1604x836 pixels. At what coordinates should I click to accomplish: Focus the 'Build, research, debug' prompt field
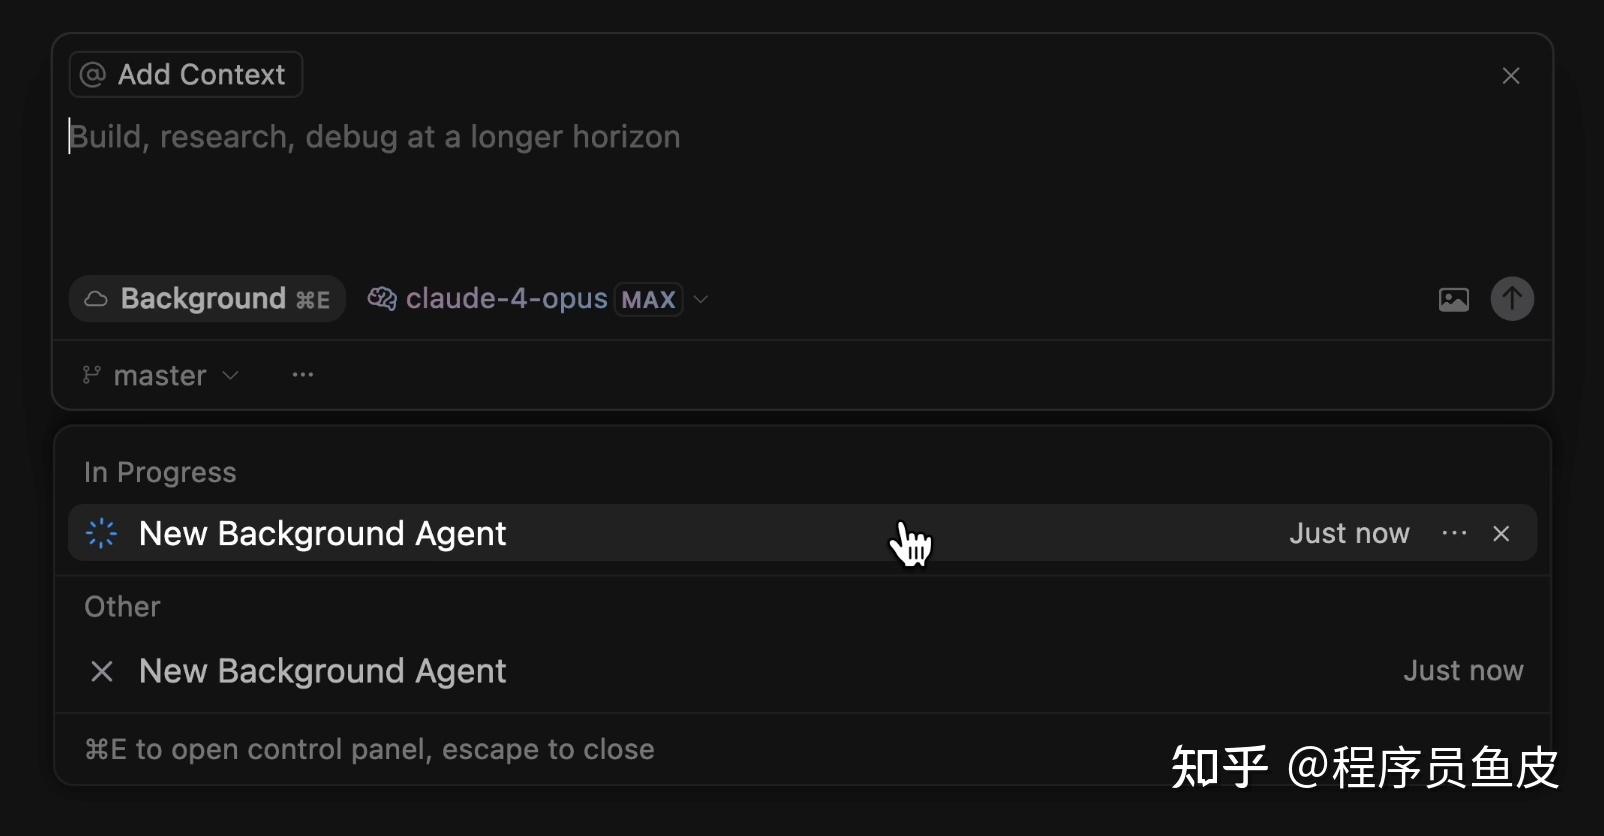click(600, 180)
